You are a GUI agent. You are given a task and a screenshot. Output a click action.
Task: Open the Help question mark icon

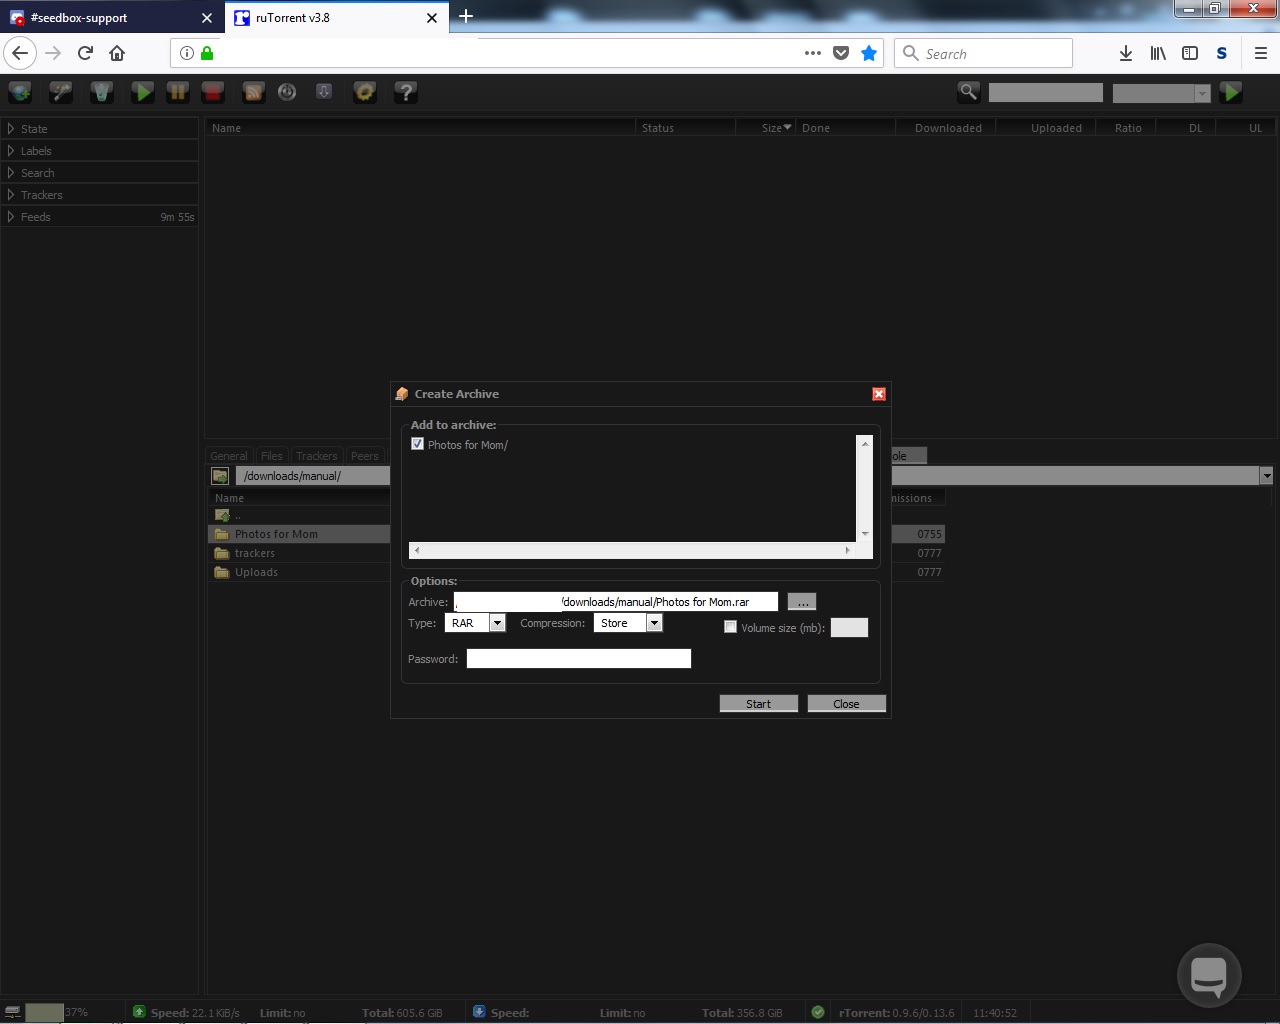point(405,92)
